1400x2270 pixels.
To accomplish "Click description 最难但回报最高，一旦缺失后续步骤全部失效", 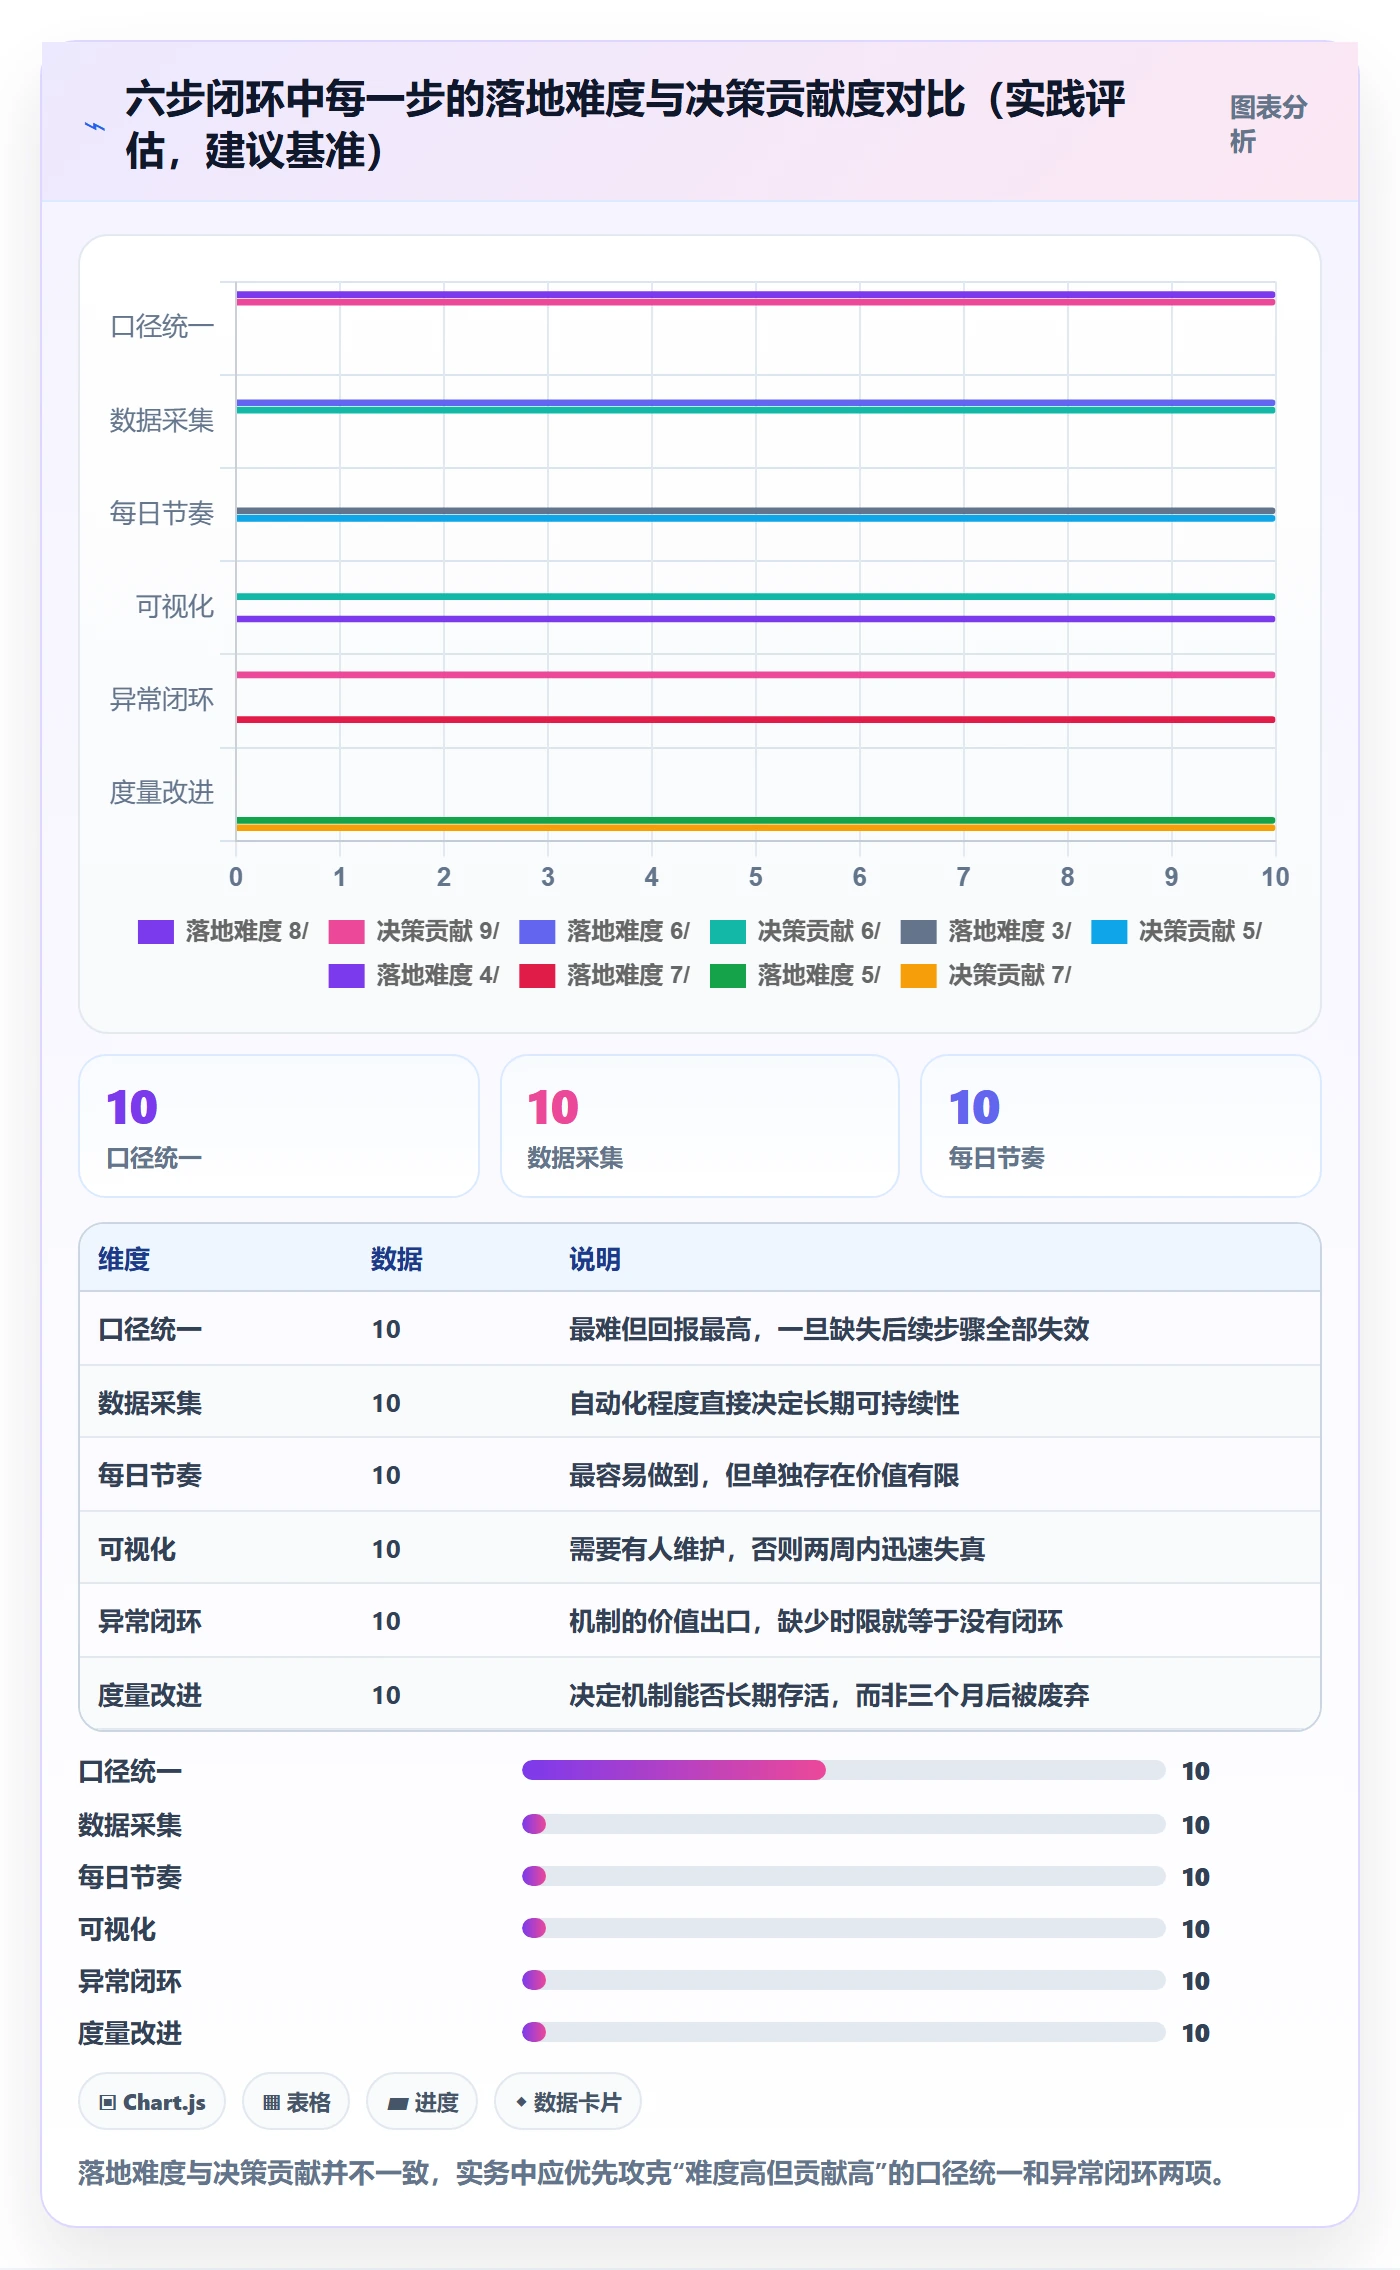I will [x=829, y=1329].
